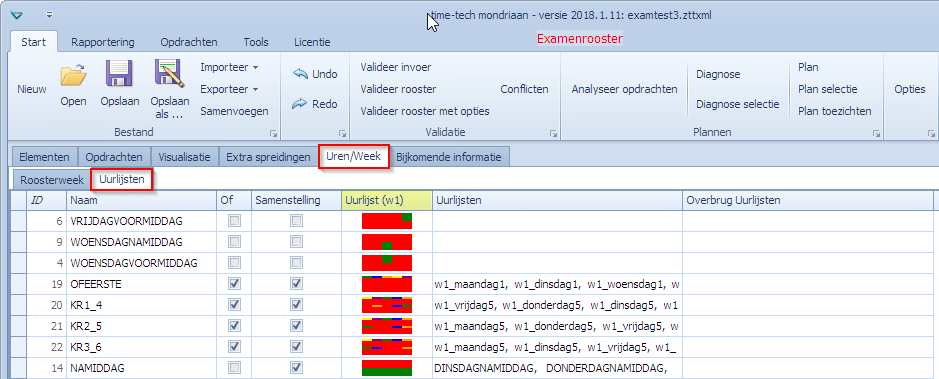This screenshot has height=379, width=939.
Task: Click the Undo arrow icon
Action: pyautogui.click(x=301, y=74)
